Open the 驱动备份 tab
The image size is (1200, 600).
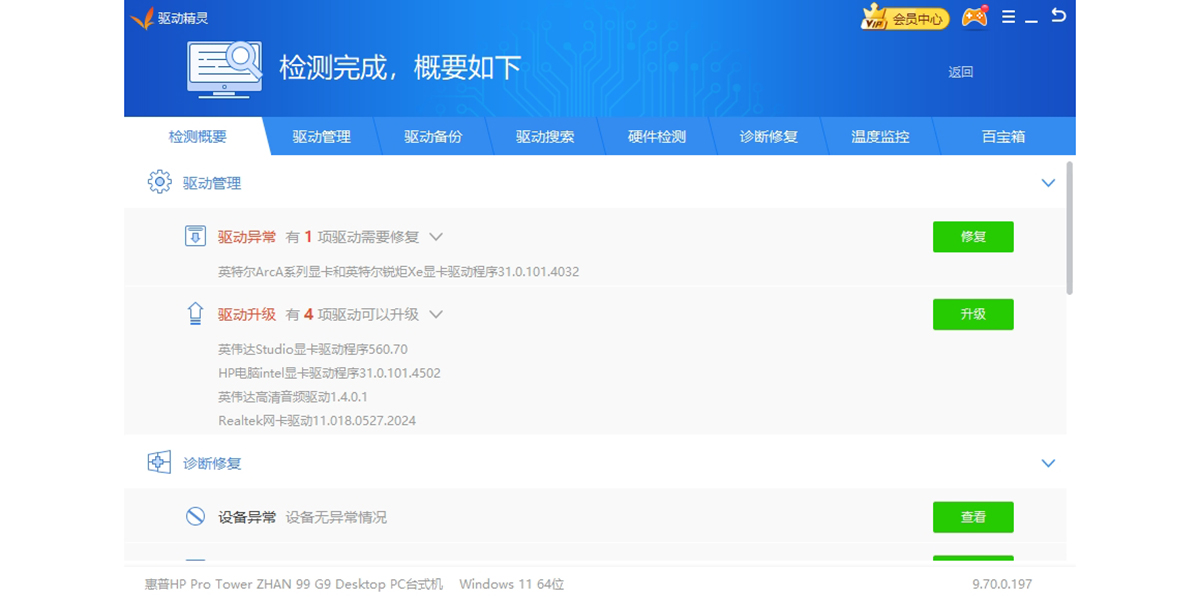433,137
